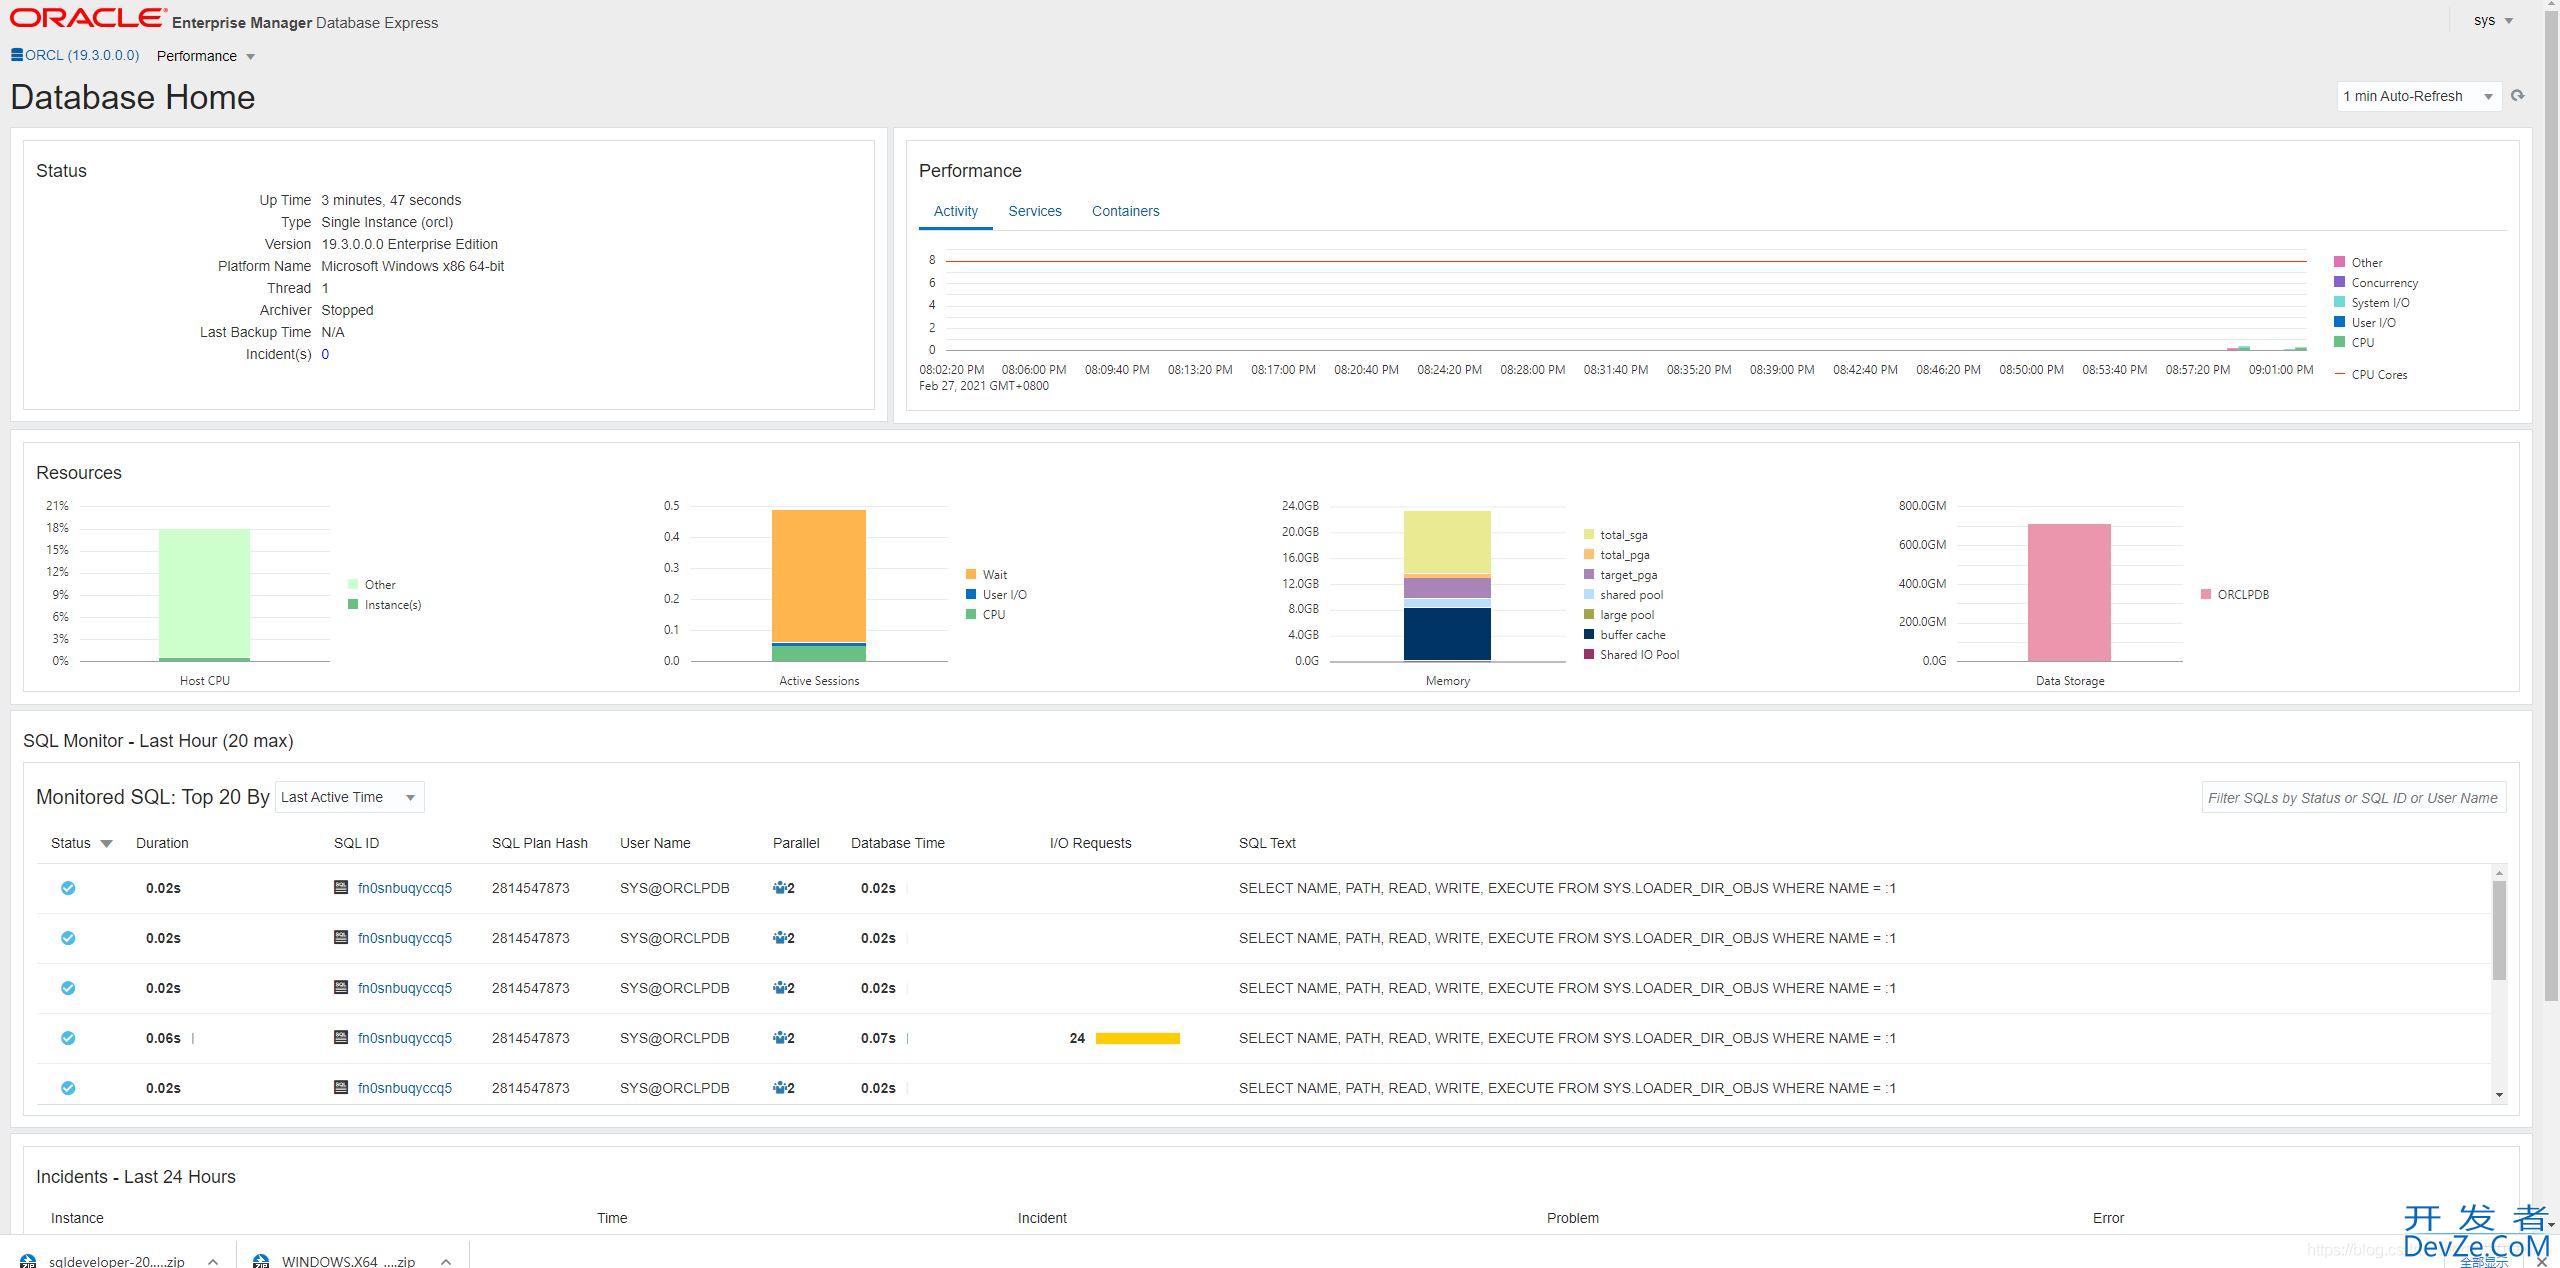Open the sqldeveloper zip download
The width and height of the screenshot is (2560, 1268).
click(116, 1261)
